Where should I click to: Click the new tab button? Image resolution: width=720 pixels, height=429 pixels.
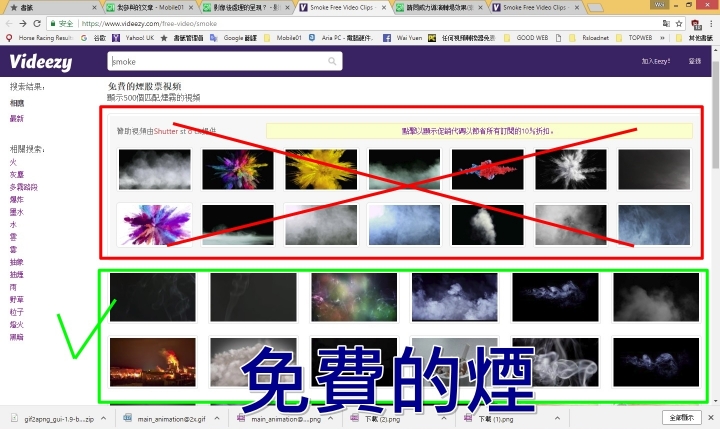pyautogui.click(x=596, y=7)
